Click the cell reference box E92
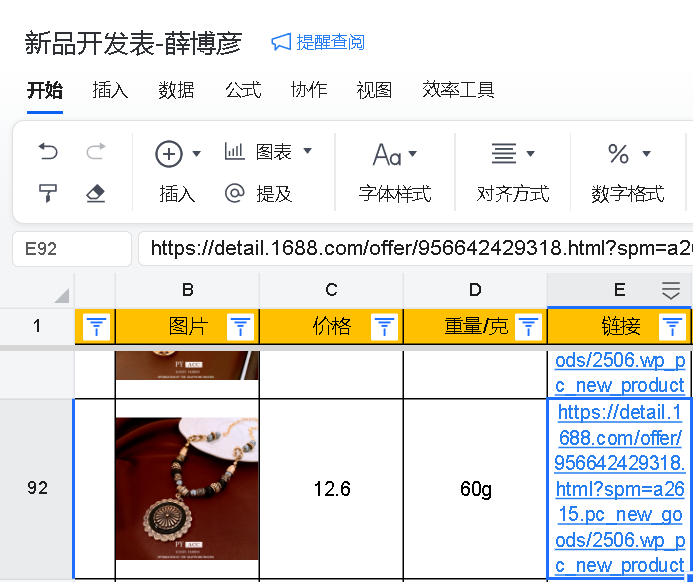Screen dimensions: 693x582 pyautogui.click(x=72, y=249)
